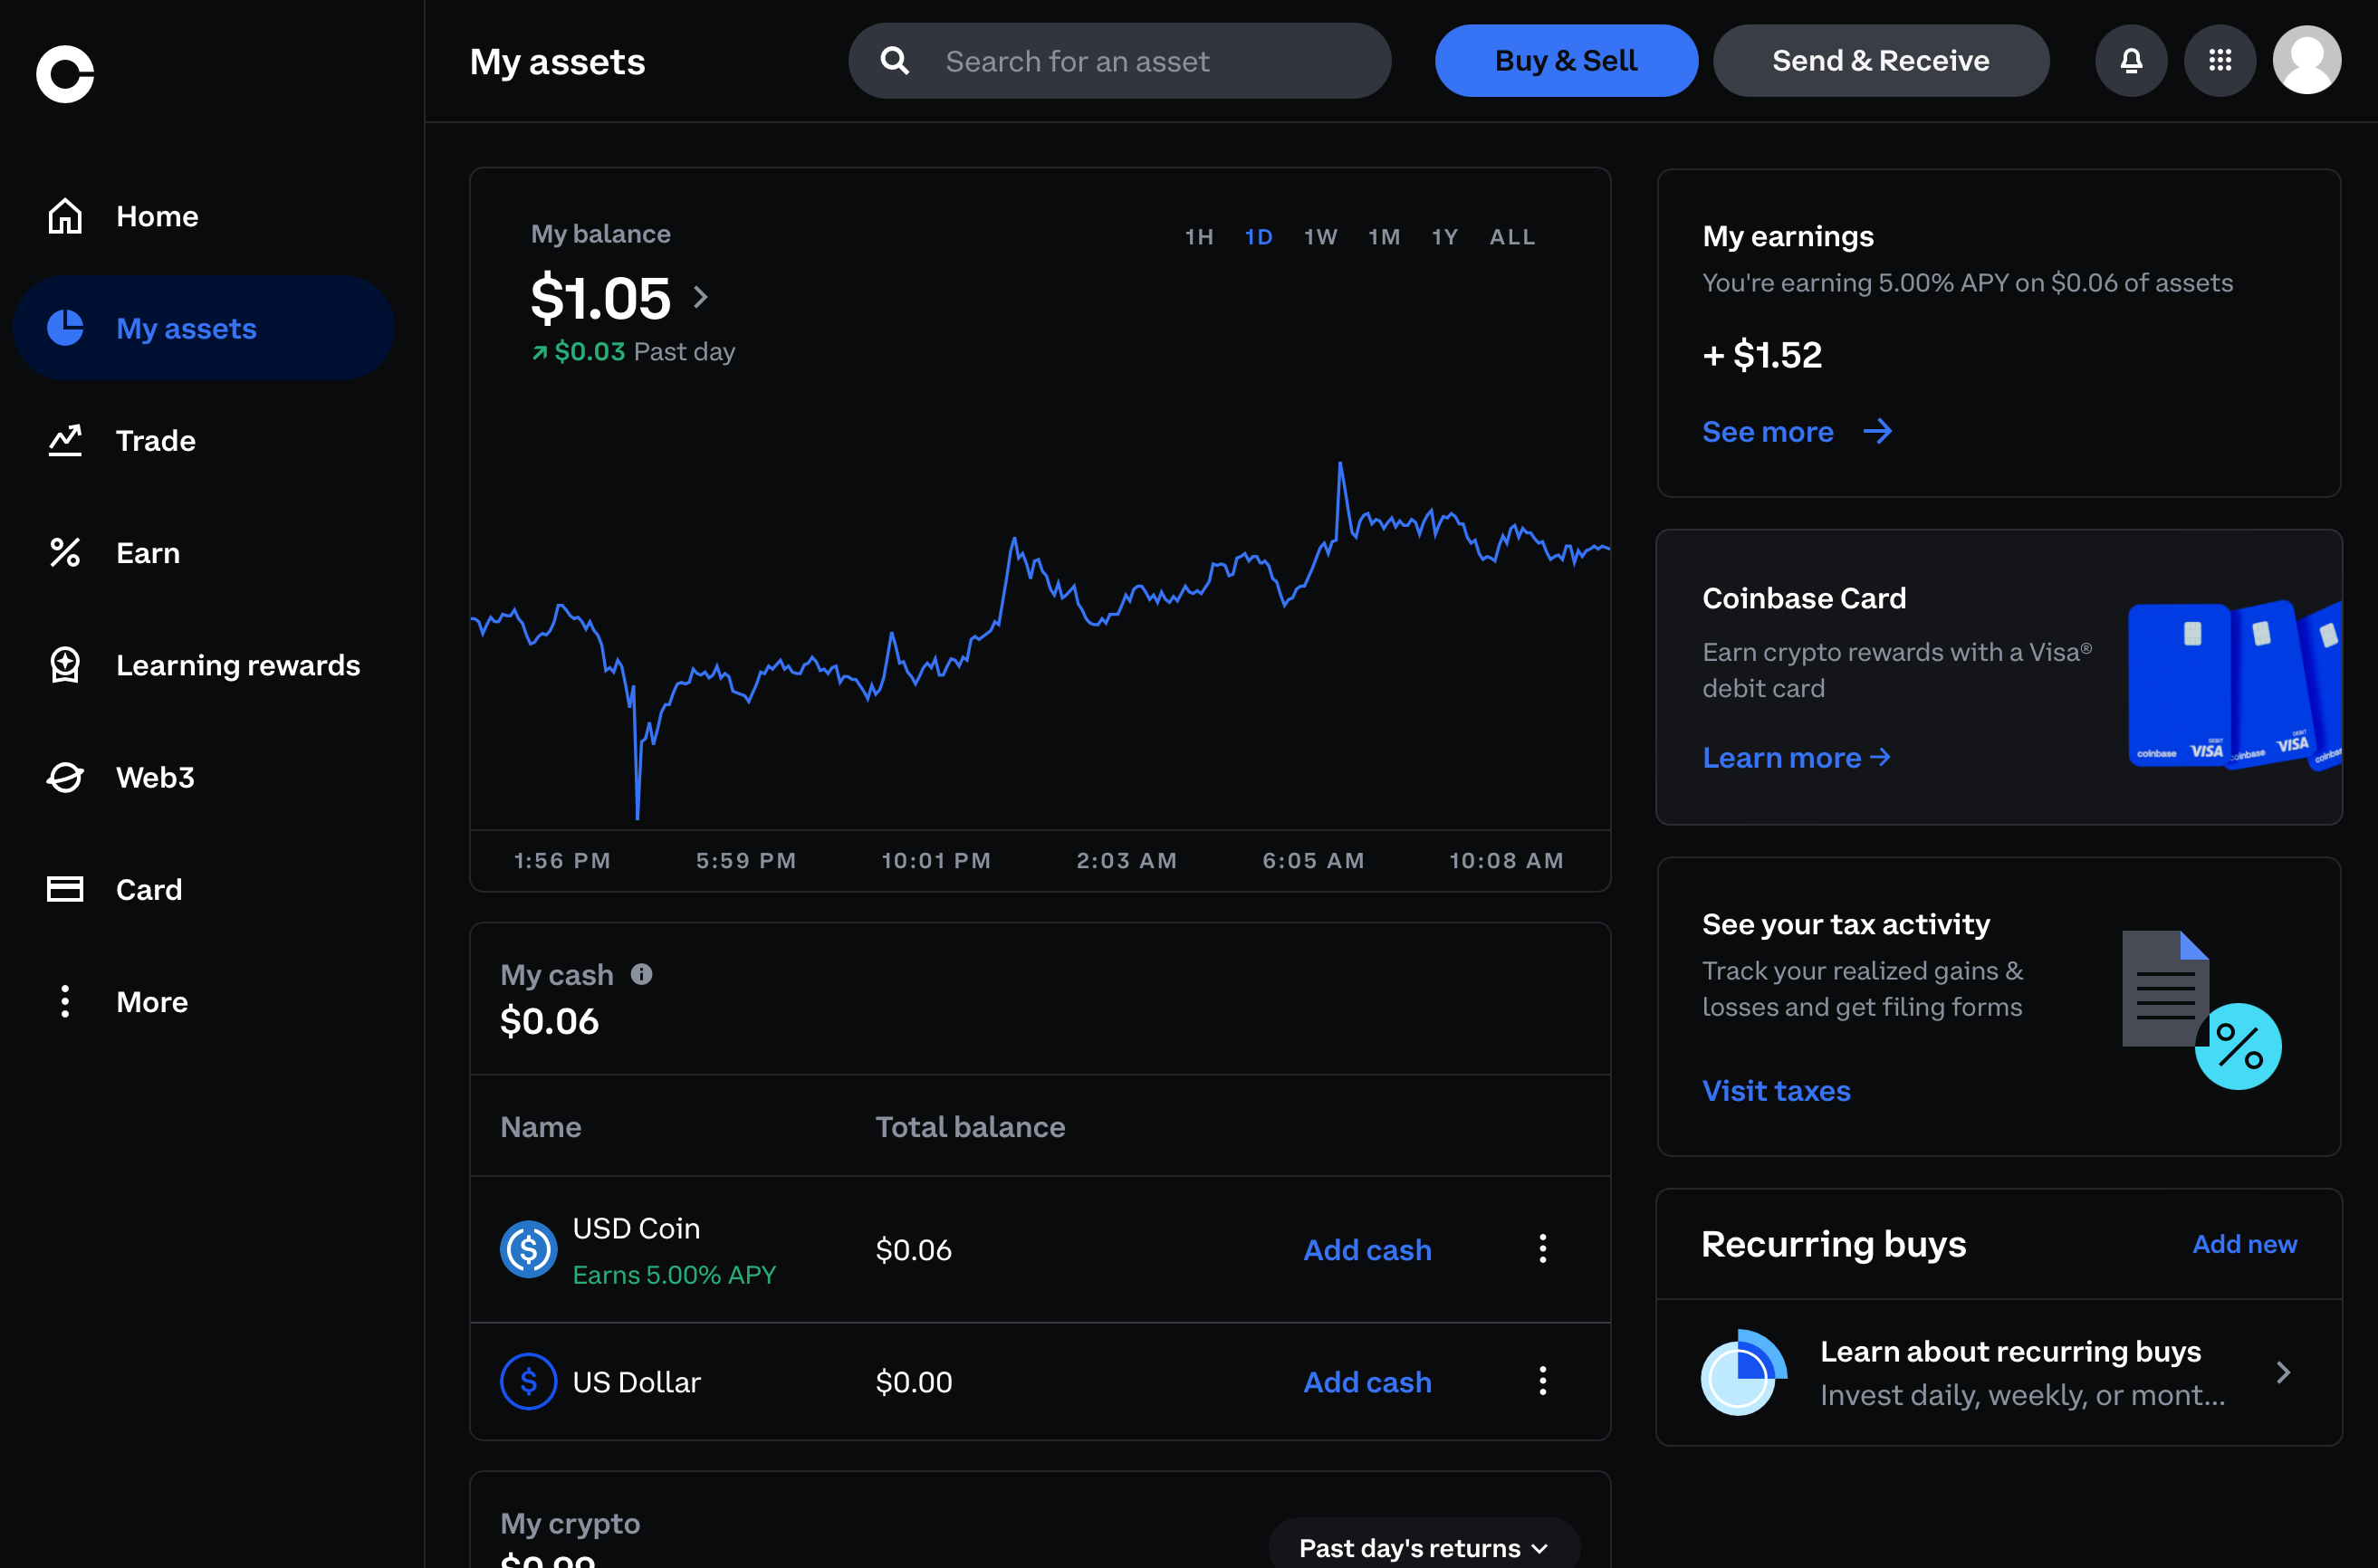2378x1568 pixels.
Task: Open Learn about recurring buys
Action: coord(1999,1372)
